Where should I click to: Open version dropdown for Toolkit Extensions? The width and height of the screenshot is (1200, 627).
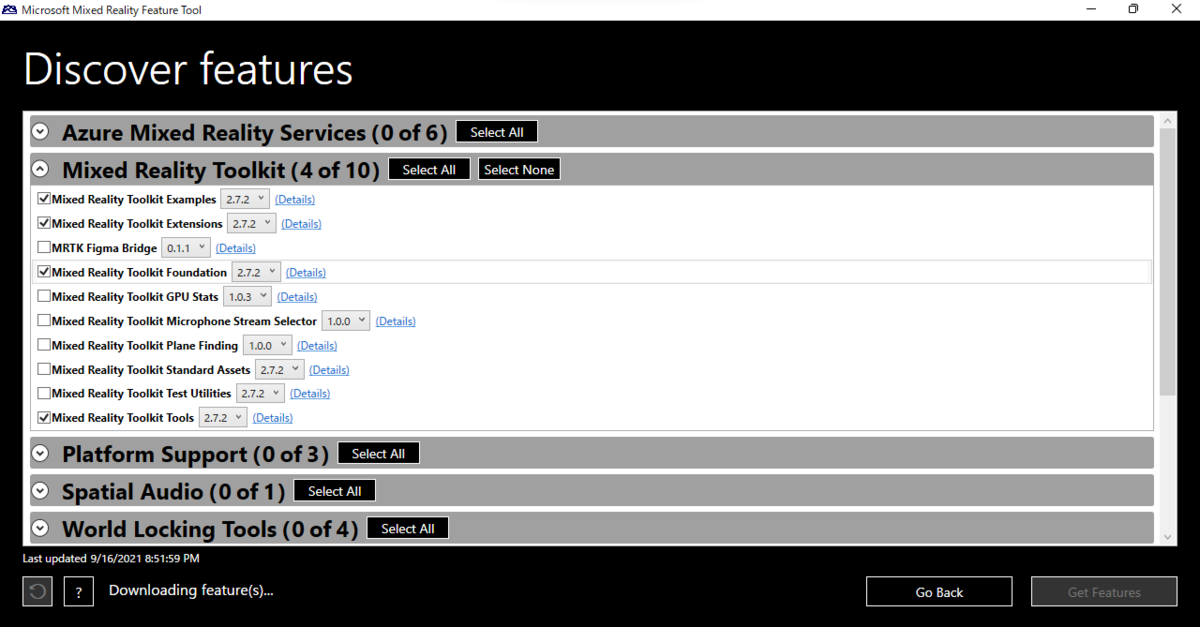pyautogui.click(x=252, y=223)
